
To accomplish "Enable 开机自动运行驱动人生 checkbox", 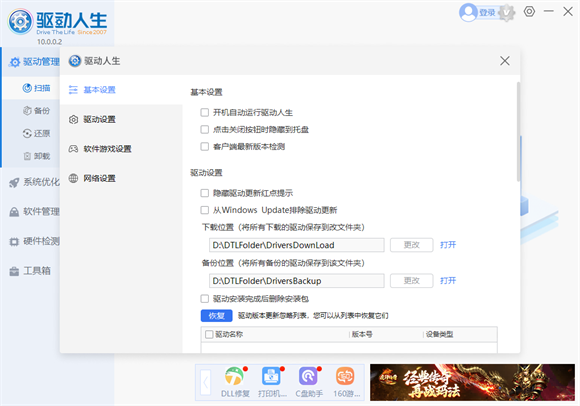I will pyautogui.click(x=205, y=112).
